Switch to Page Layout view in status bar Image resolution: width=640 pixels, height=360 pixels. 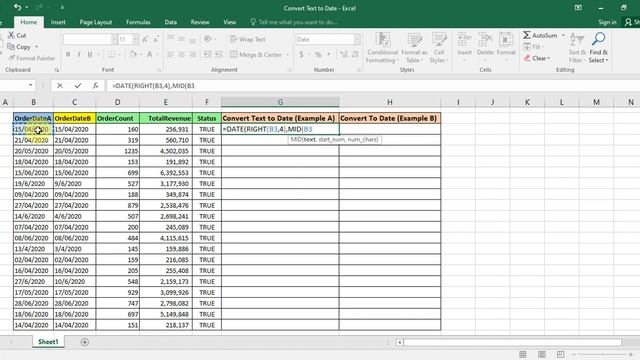pyautogui.click(x=542, y=354)
